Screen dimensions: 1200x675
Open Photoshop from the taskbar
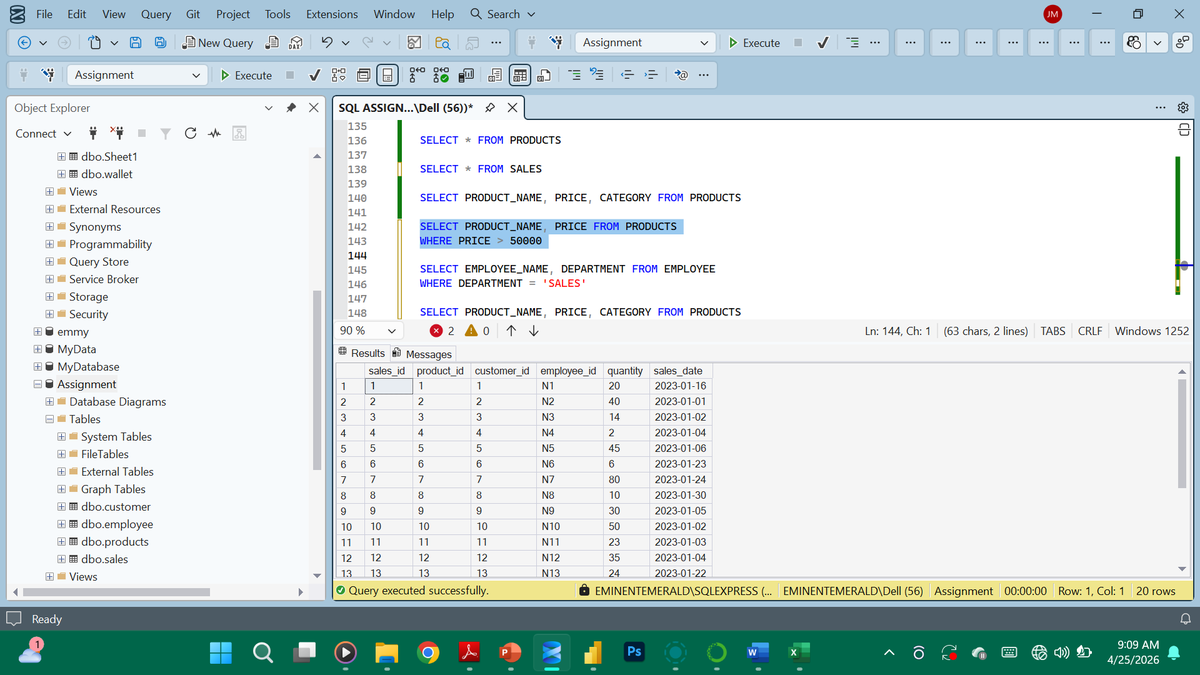pyautogui.click(x=633, y=653)
